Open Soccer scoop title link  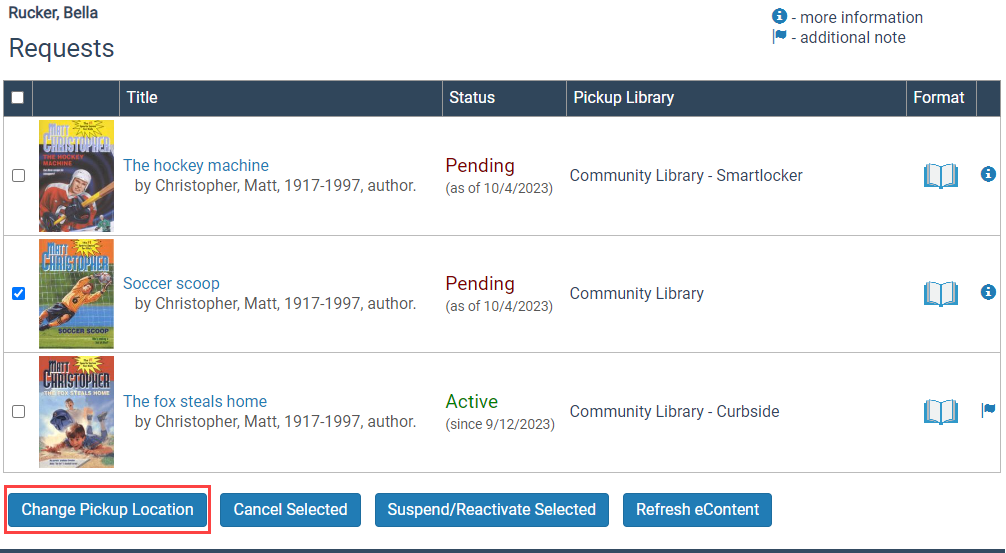[x=171, y=284]
